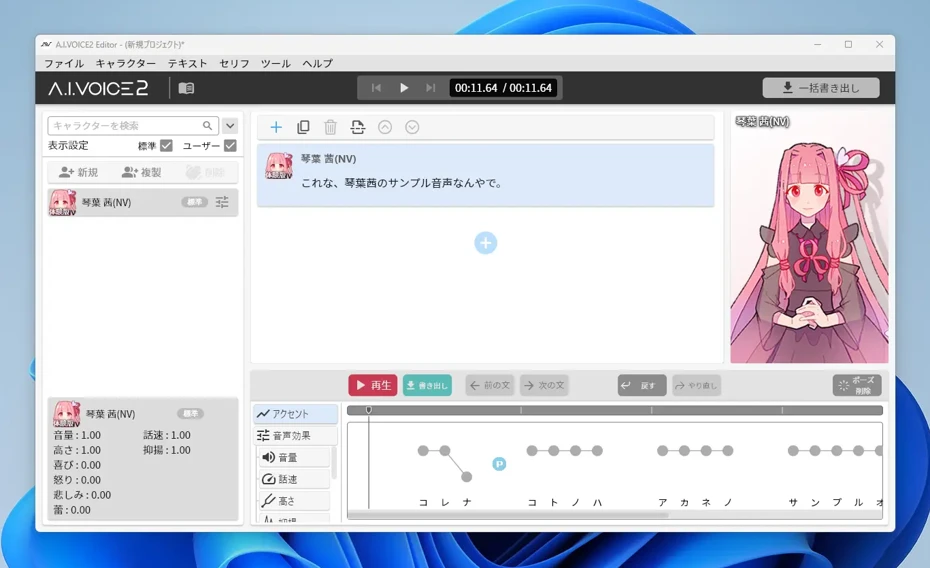Move line down with circled arrow
Image resolution: width=930 pixels, height=568 pixels.
(412, 127)
